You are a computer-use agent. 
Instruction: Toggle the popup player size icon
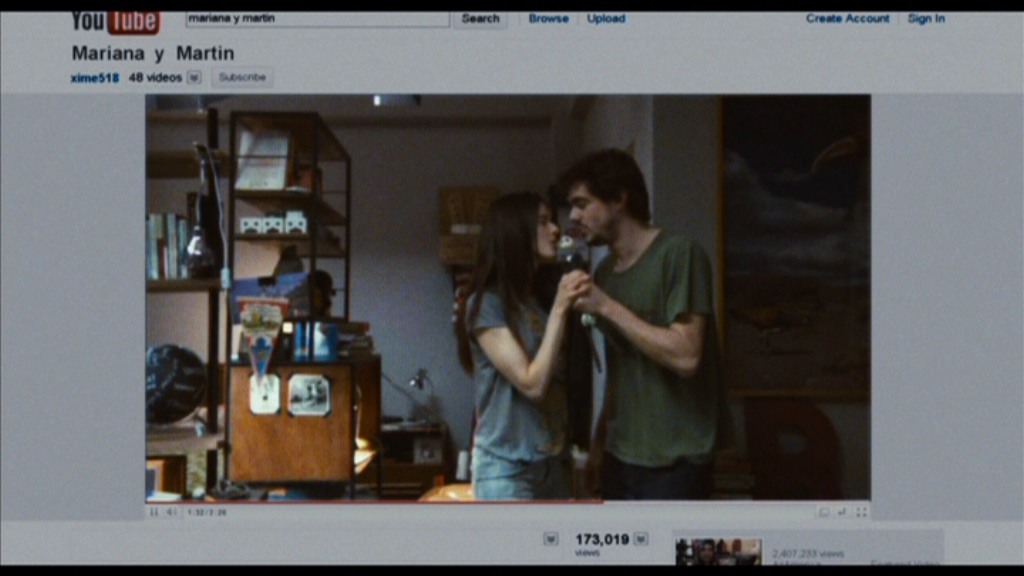click(x=824, y=513)
